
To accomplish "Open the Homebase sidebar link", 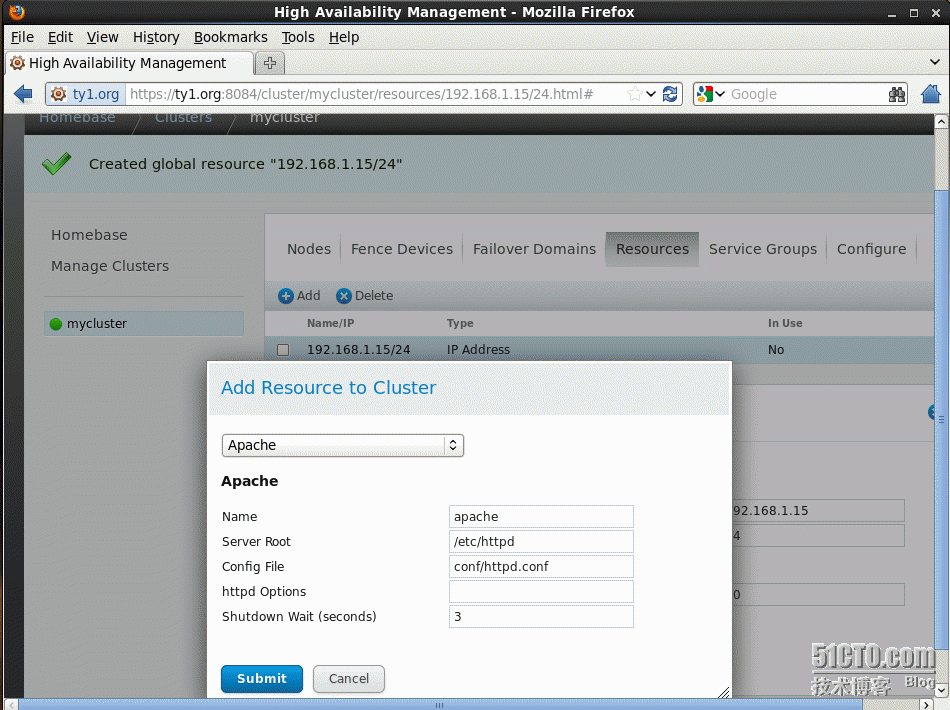I will pos(89,235).
